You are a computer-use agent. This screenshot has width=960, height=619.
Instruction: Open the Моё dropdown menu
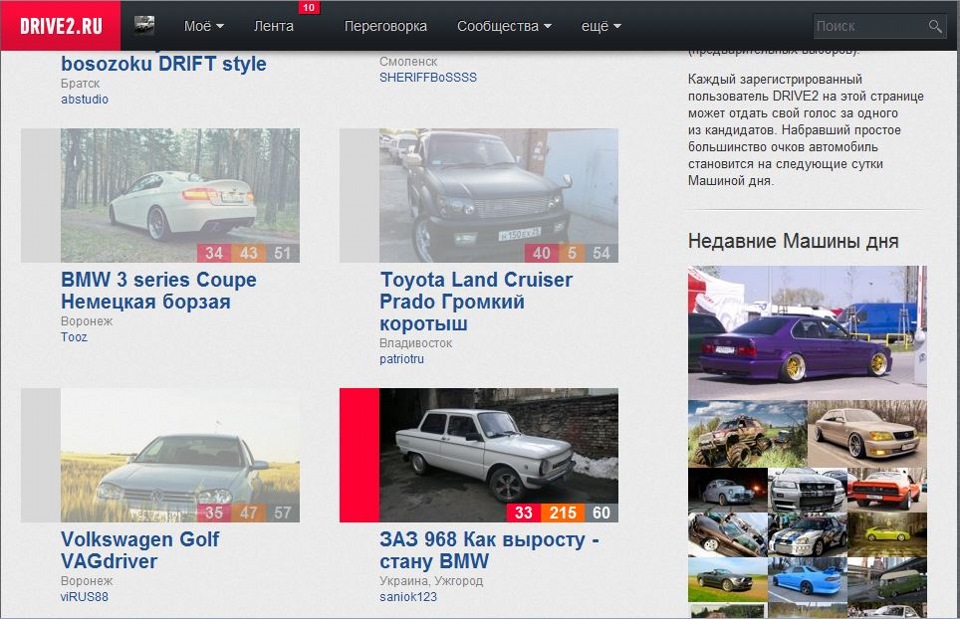(204, 26)
